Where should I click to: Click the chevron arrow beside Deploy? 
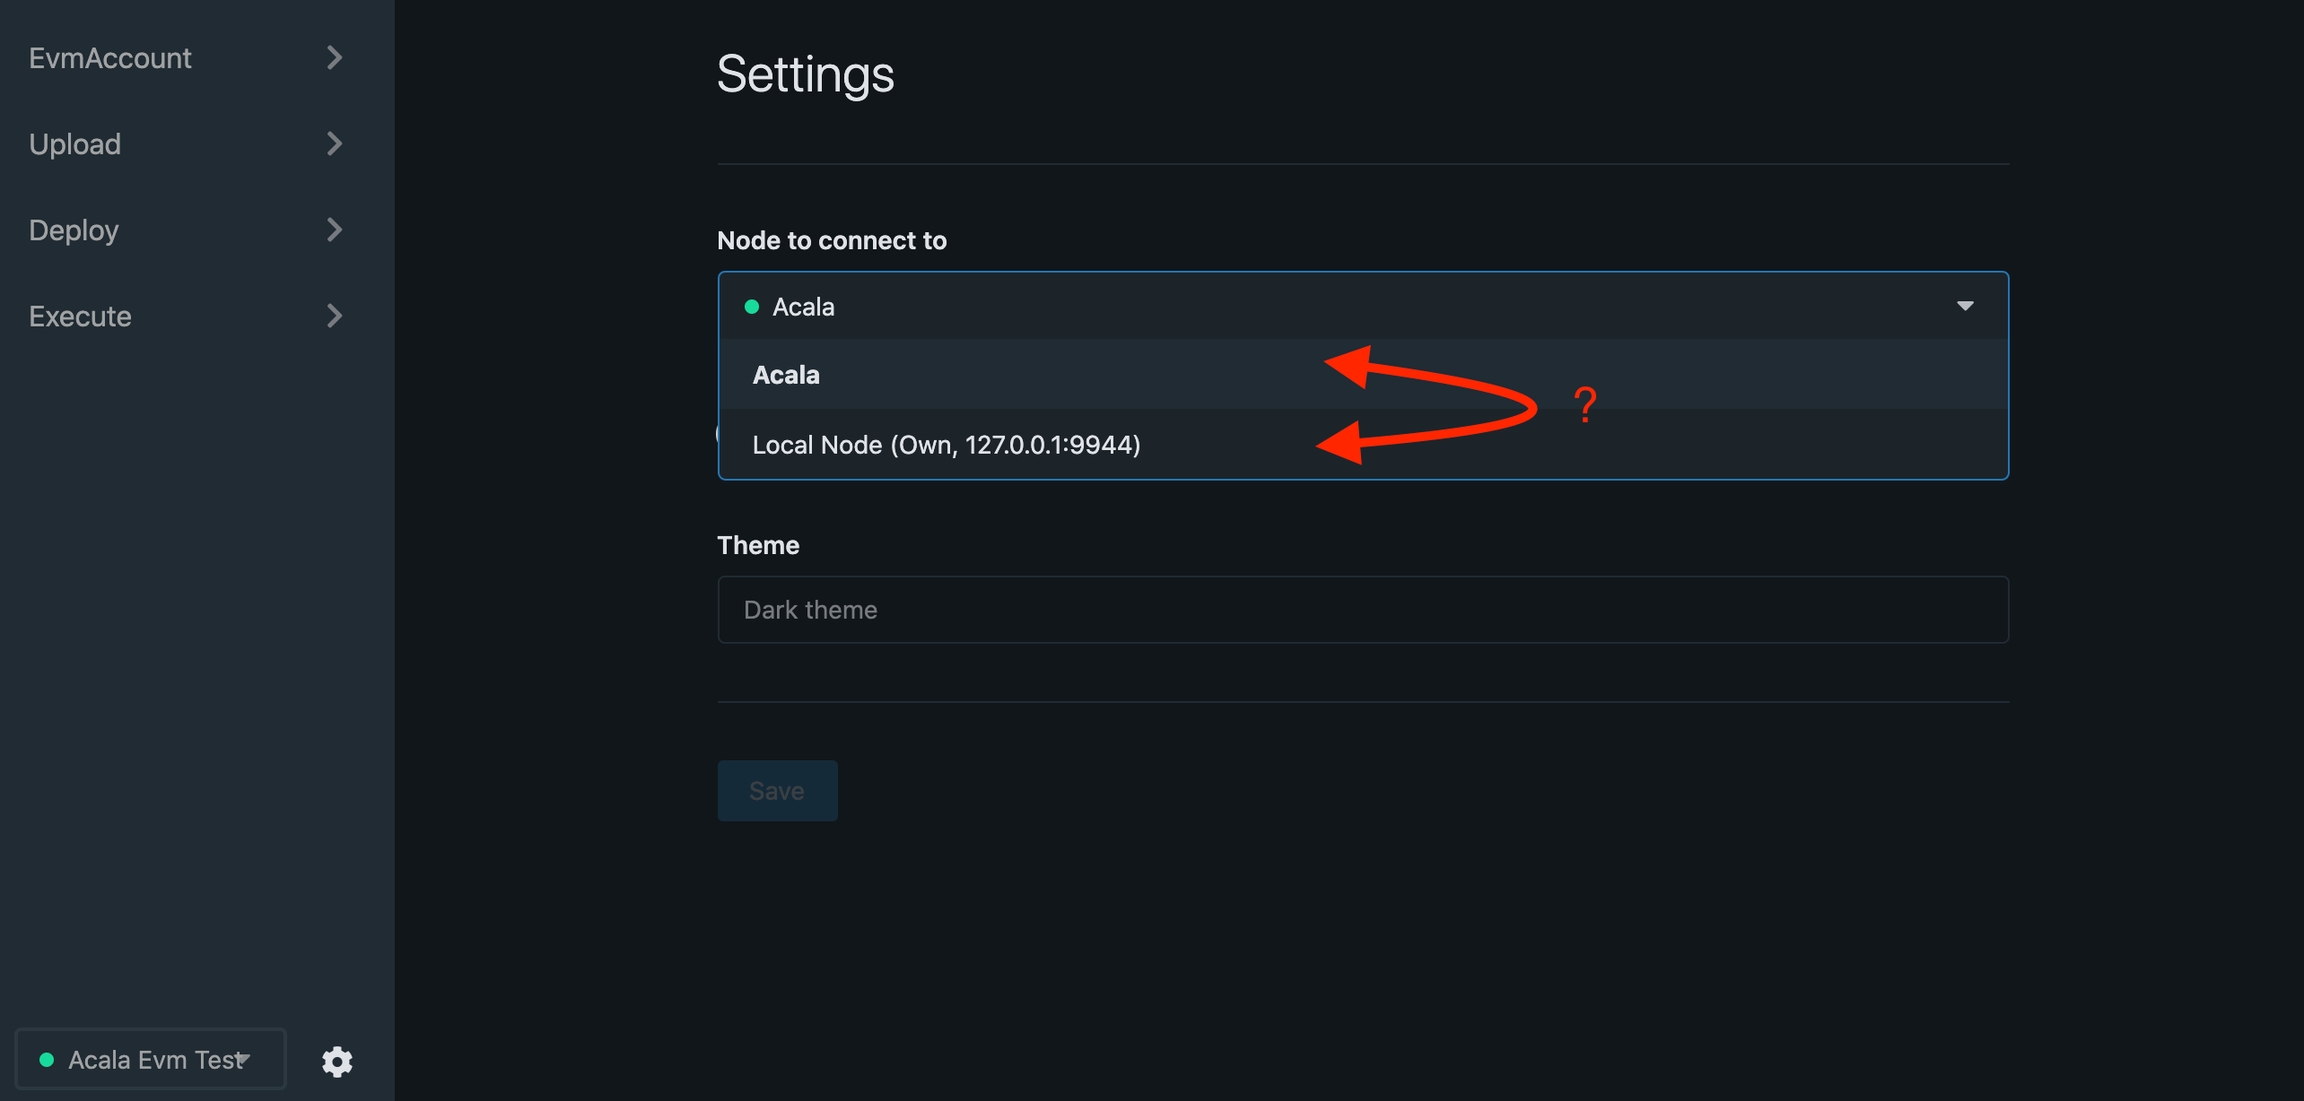(x=335, y=230)
